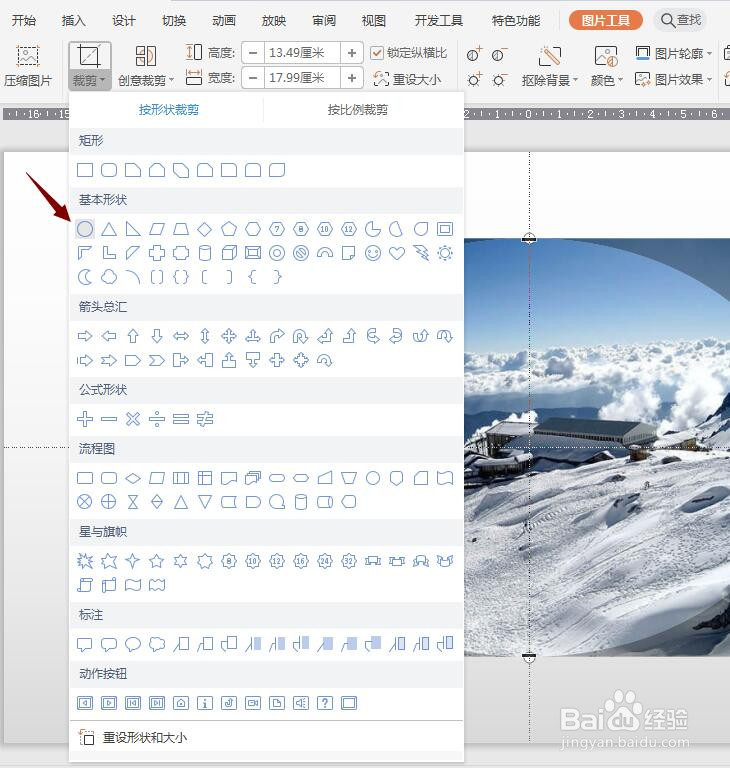Screen dimensions: 730x768
Task: Click the Picture Tools tab
Action: pos(606,20)
